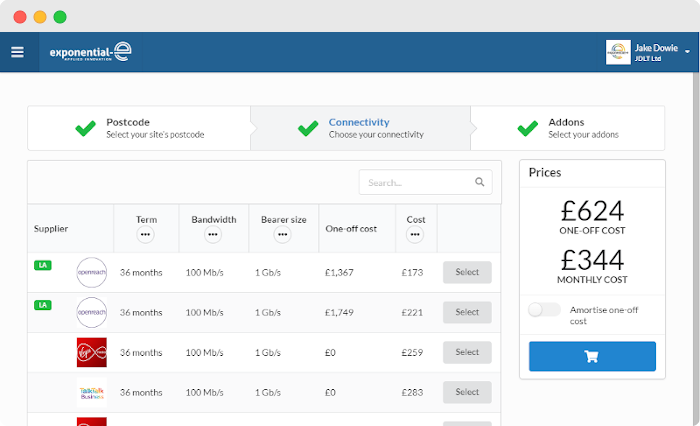
Task: Click the user avatar picture
Action: tap(618, 52)
